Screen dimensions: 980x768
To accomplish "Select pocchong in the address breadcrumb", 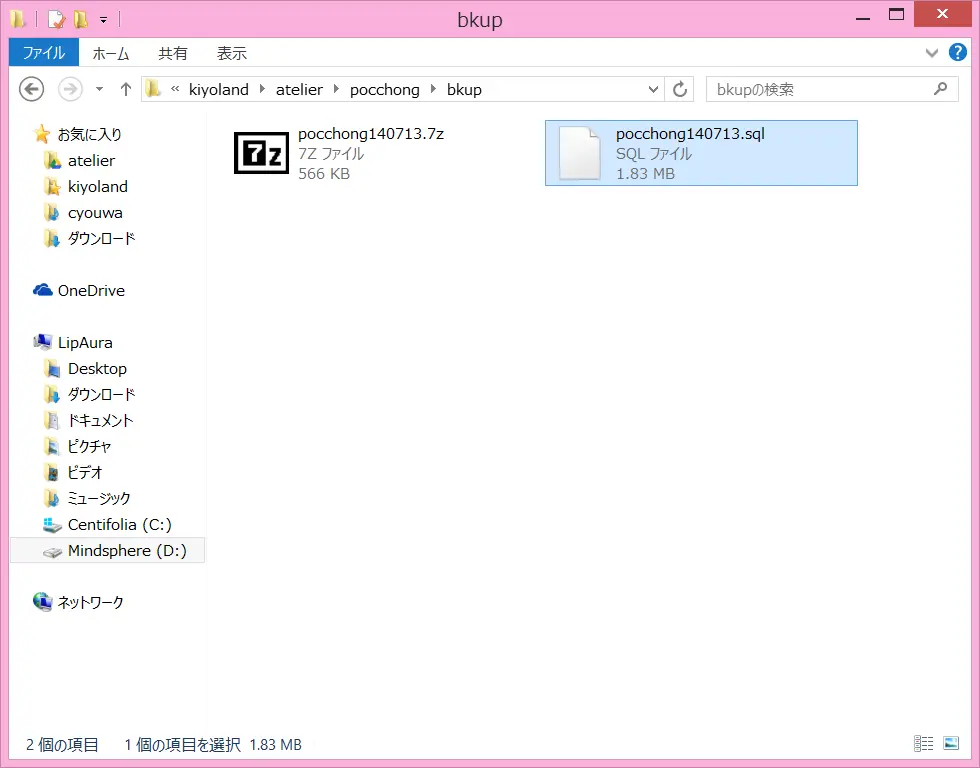I will [x=384, y=89].
